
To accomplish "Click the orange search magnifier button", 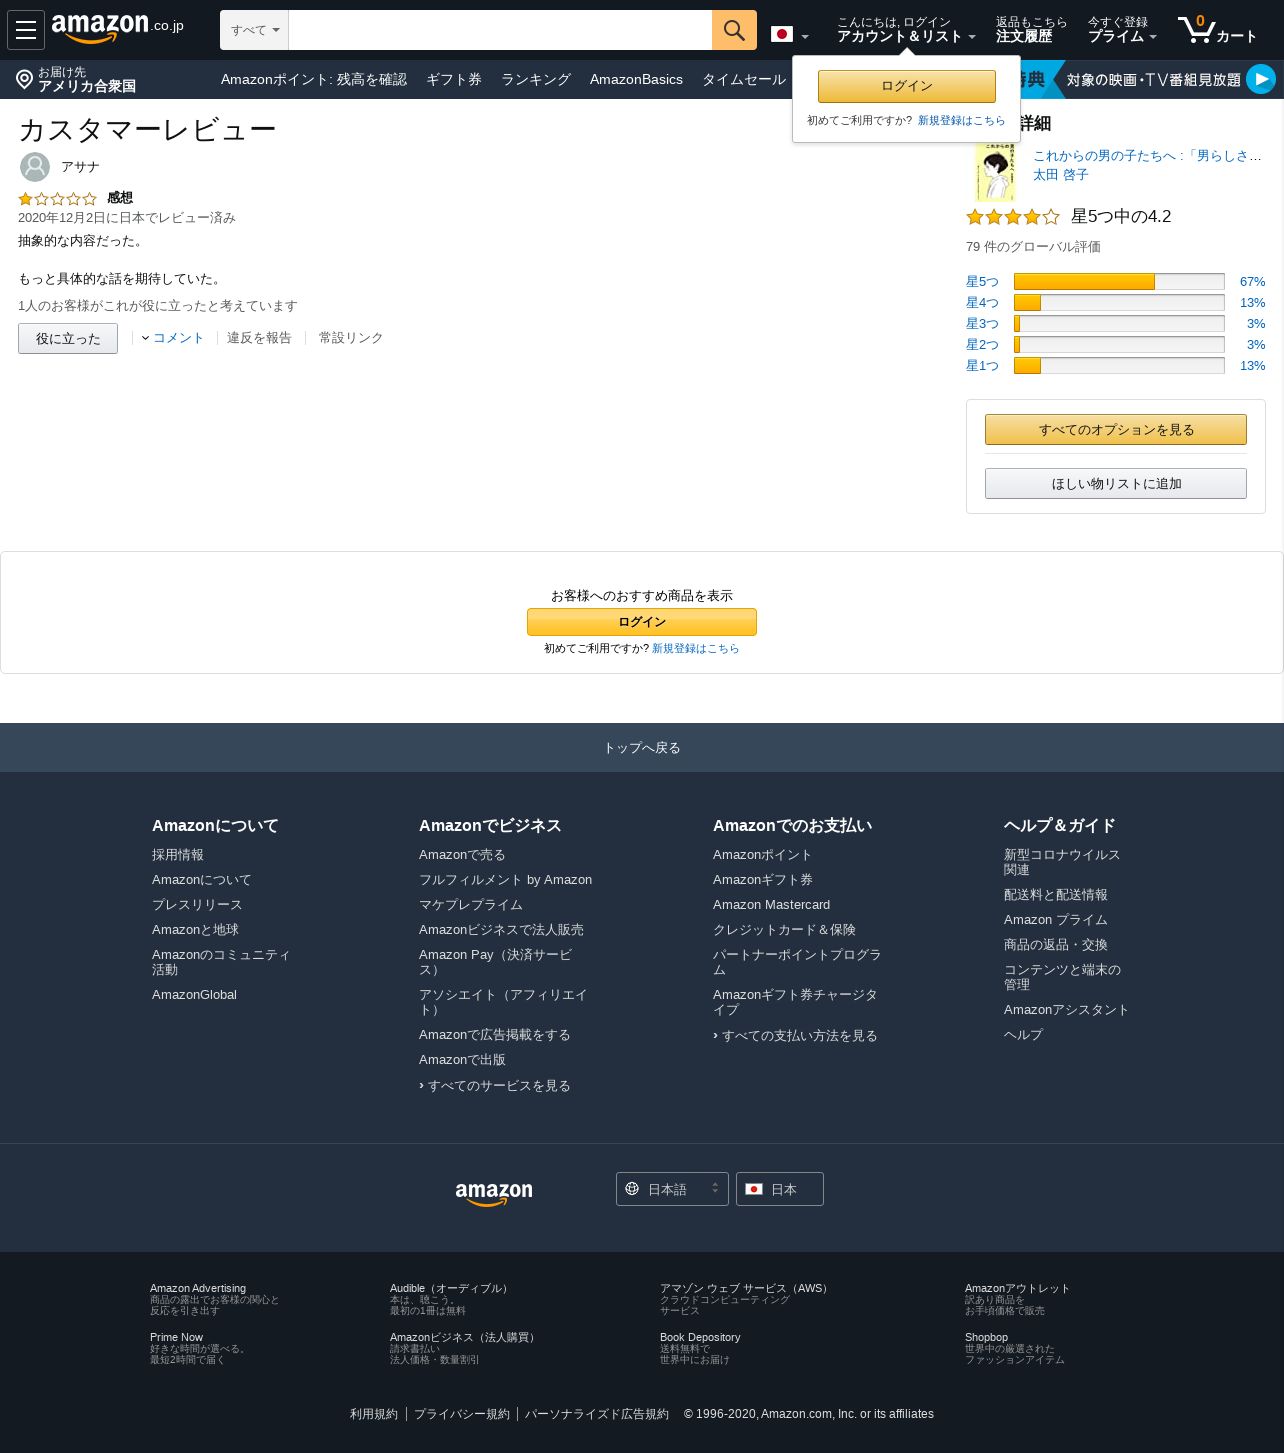I will click(x=734, y=30).
